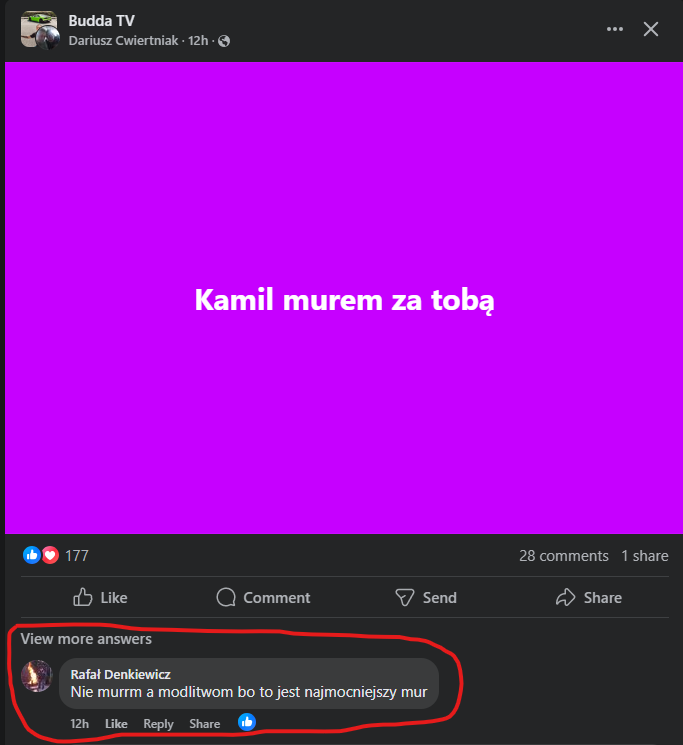Share the post using the arrow Share button
This screenshot has width=683, height=745.
point(589,598)
